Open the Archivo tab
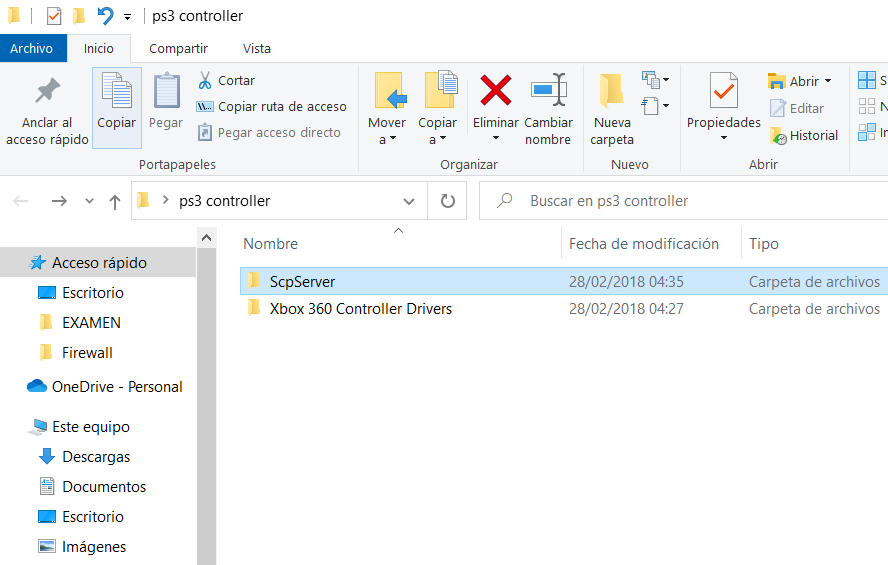This screenshot has height=565, width=888. pos(32,49)
